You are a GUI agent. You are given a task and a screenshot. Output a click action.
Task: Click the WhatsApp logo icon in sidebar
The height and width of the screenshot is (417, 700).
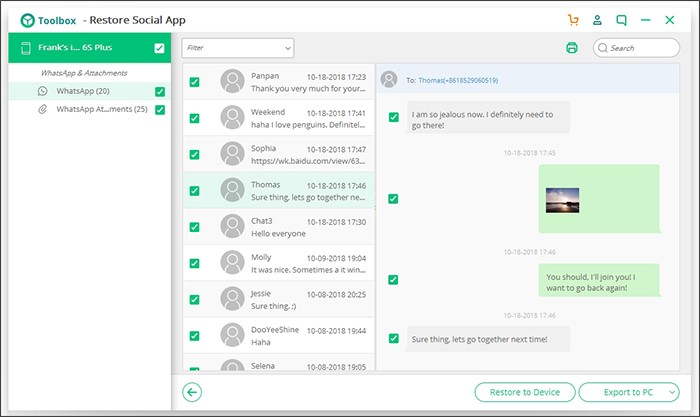click(x=42, y=91)
